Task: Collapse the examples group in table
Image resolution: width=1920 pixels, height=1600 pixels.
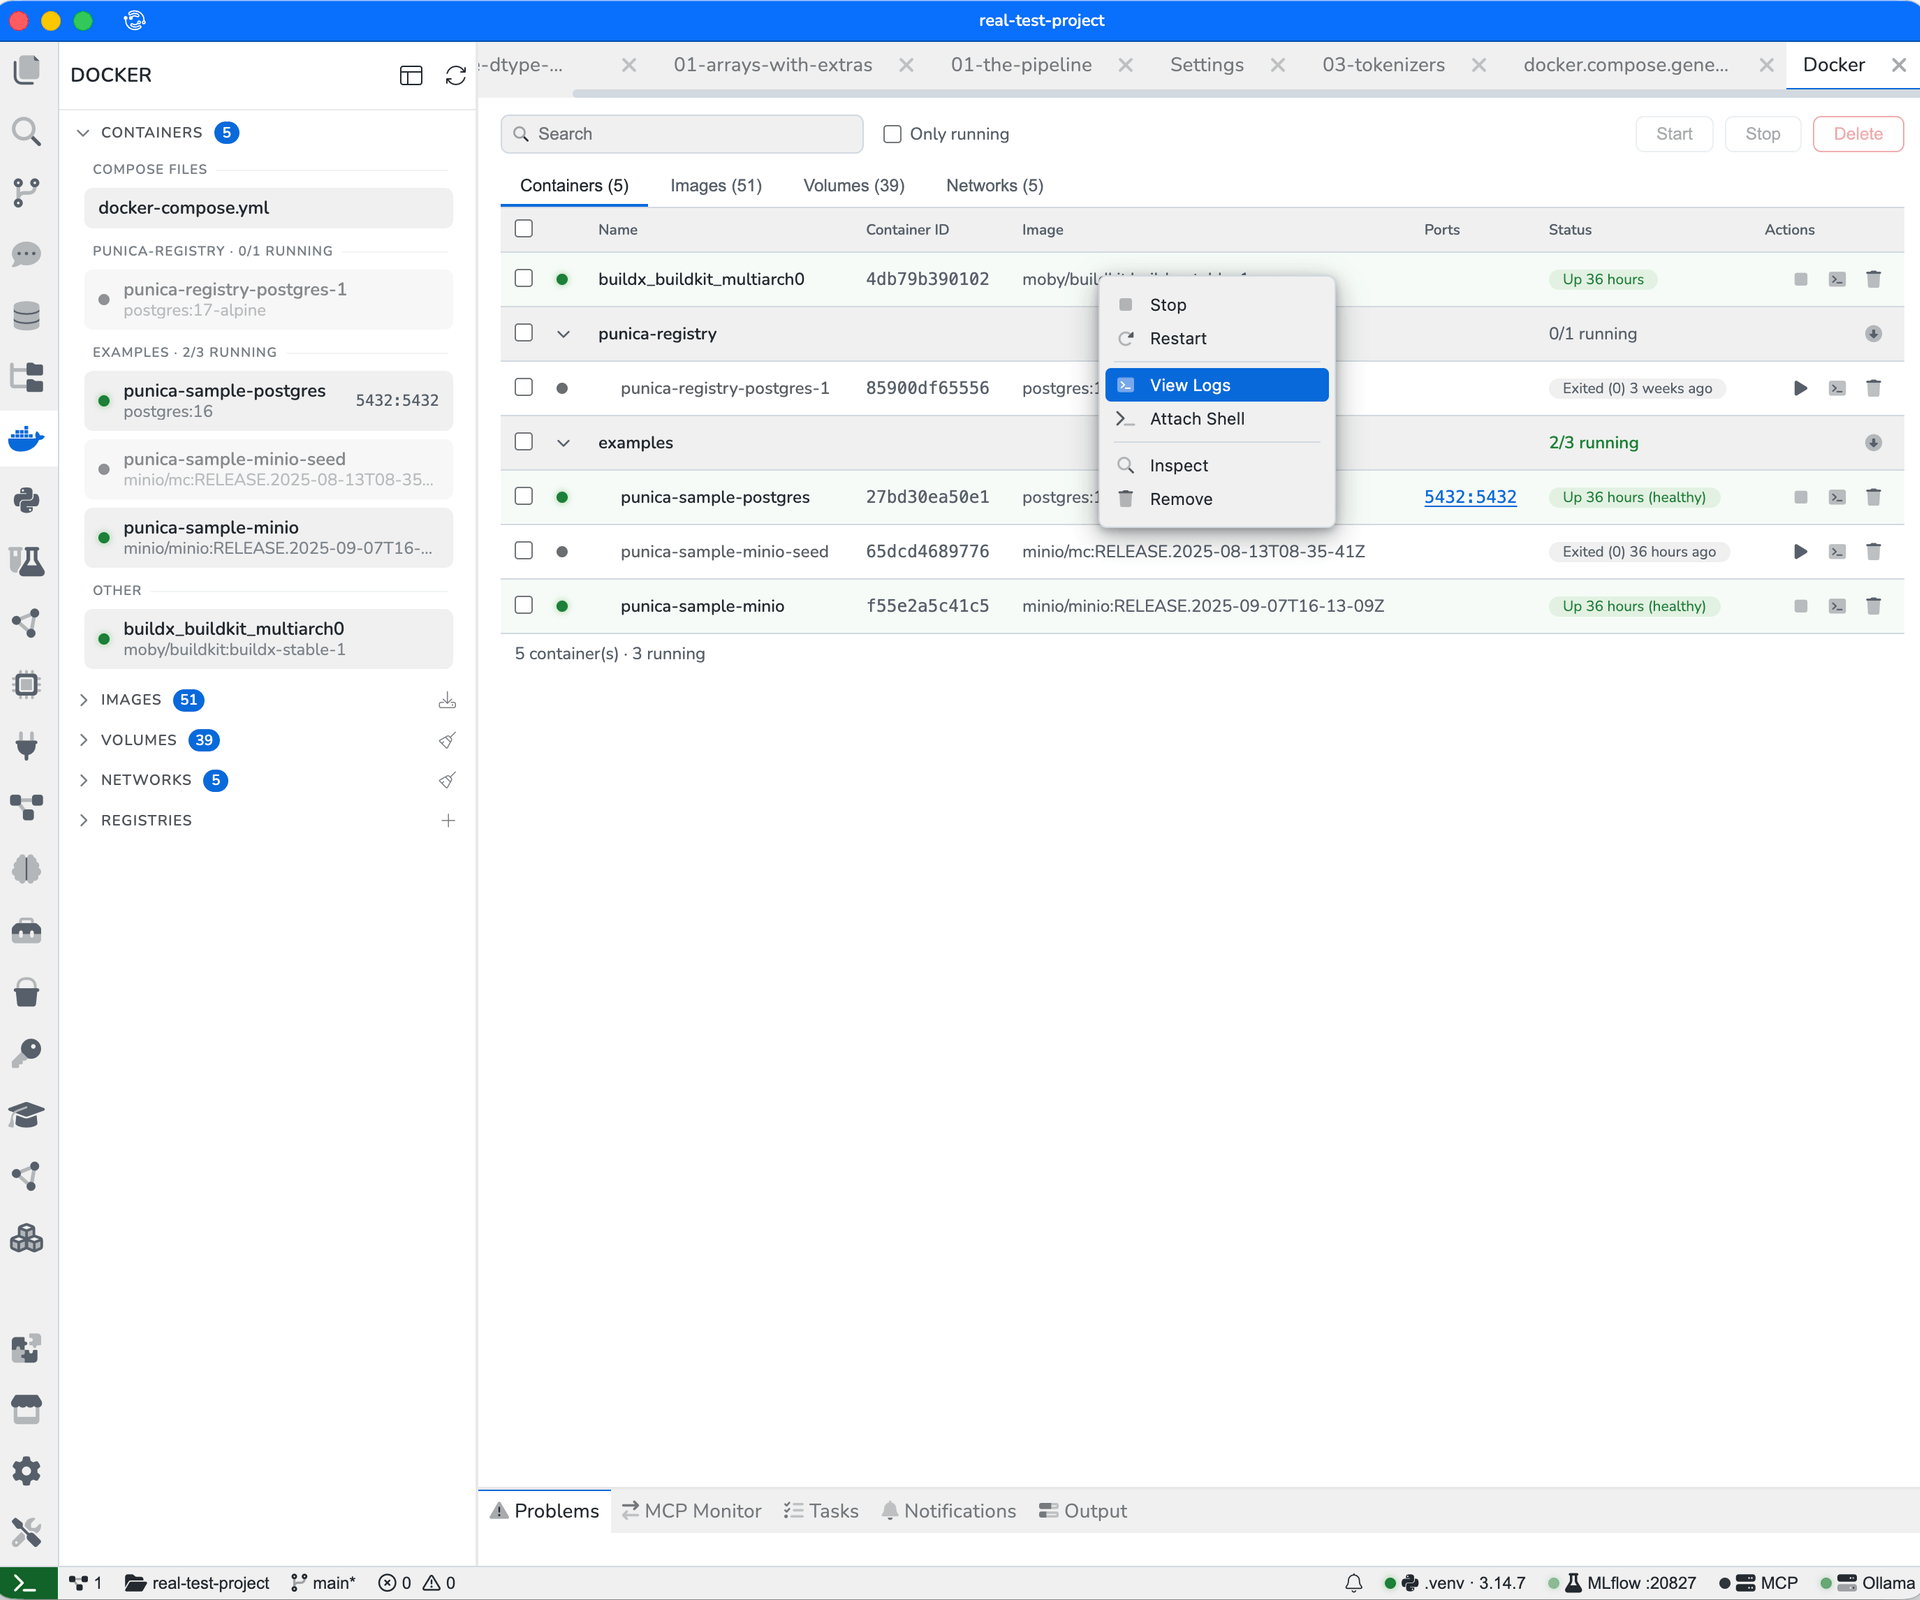Action: coord(563,443)
